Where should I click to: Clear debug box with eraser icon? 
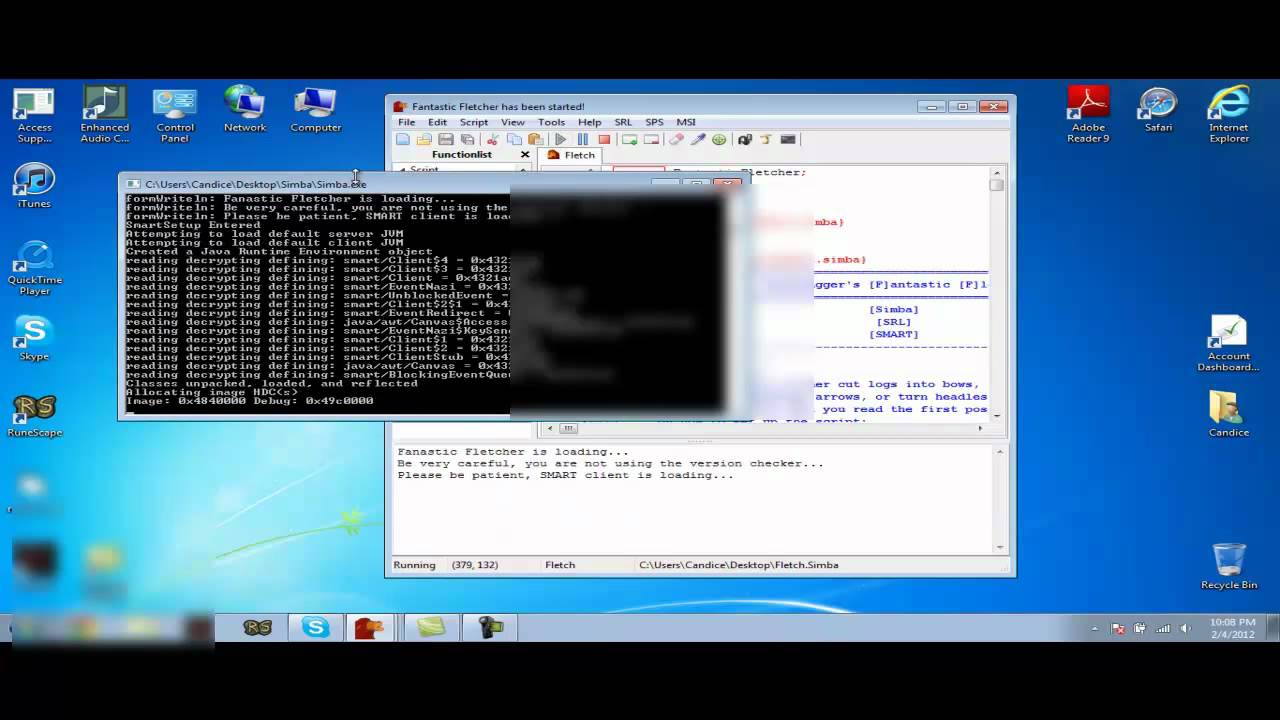pyautogui.click(x=676, y=140)
